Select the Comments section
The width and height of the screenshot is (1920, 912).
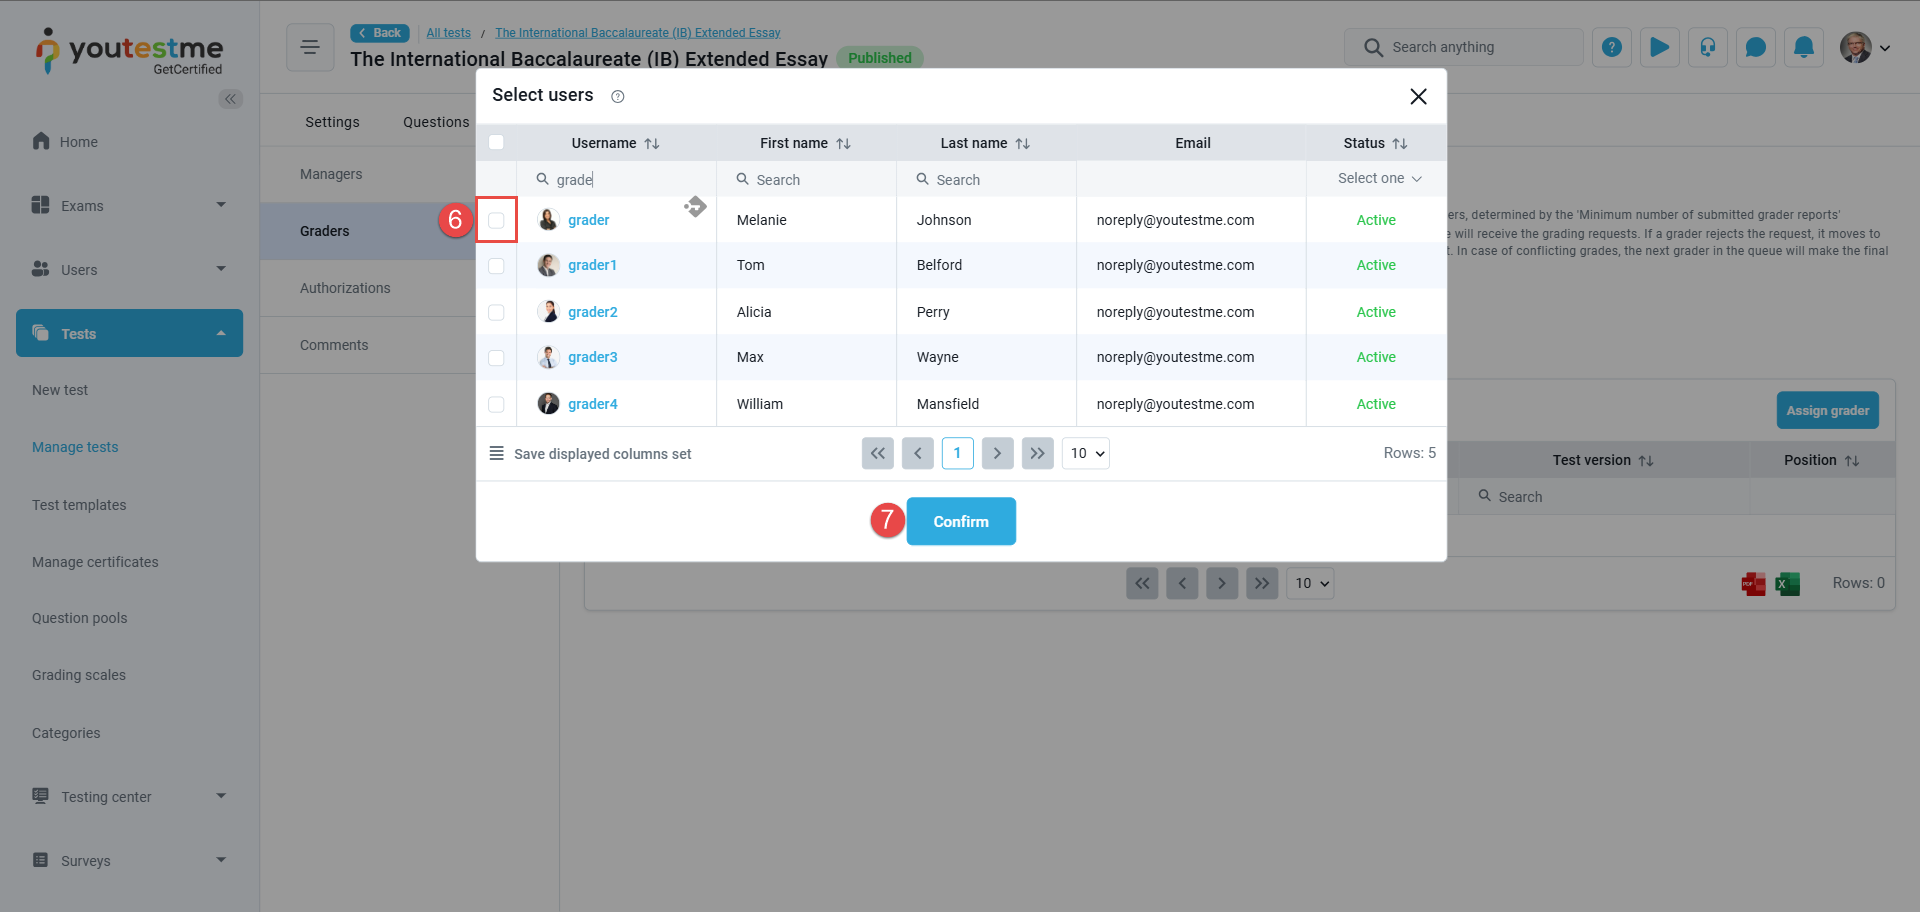(x=334, y=345)
